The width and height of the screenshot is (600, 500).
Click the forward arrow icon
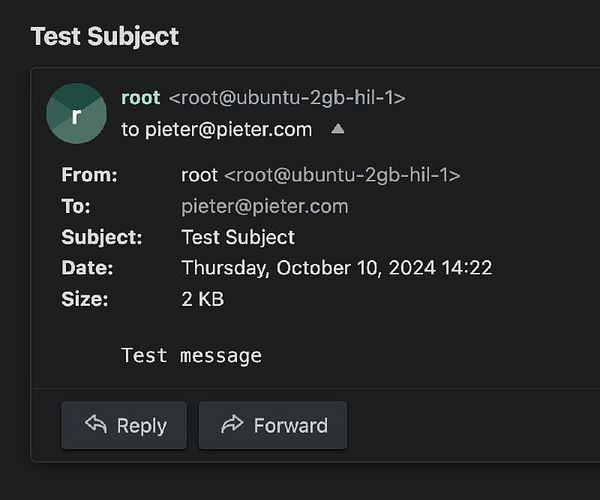click(232, 425)
